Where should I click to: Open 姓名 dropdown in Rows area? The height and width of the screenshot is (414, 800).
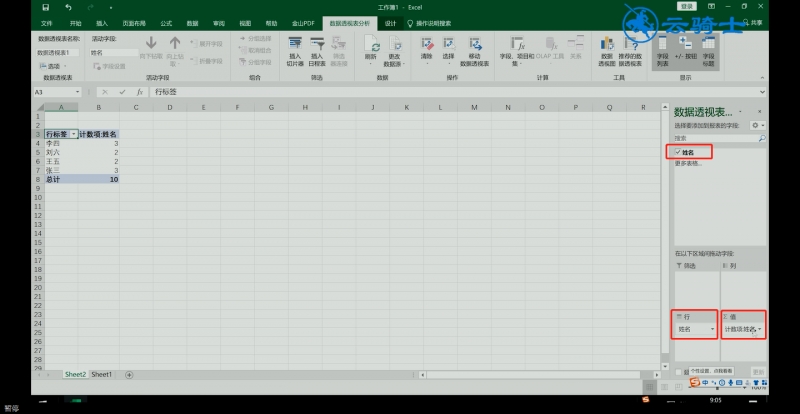coord(712,330)
